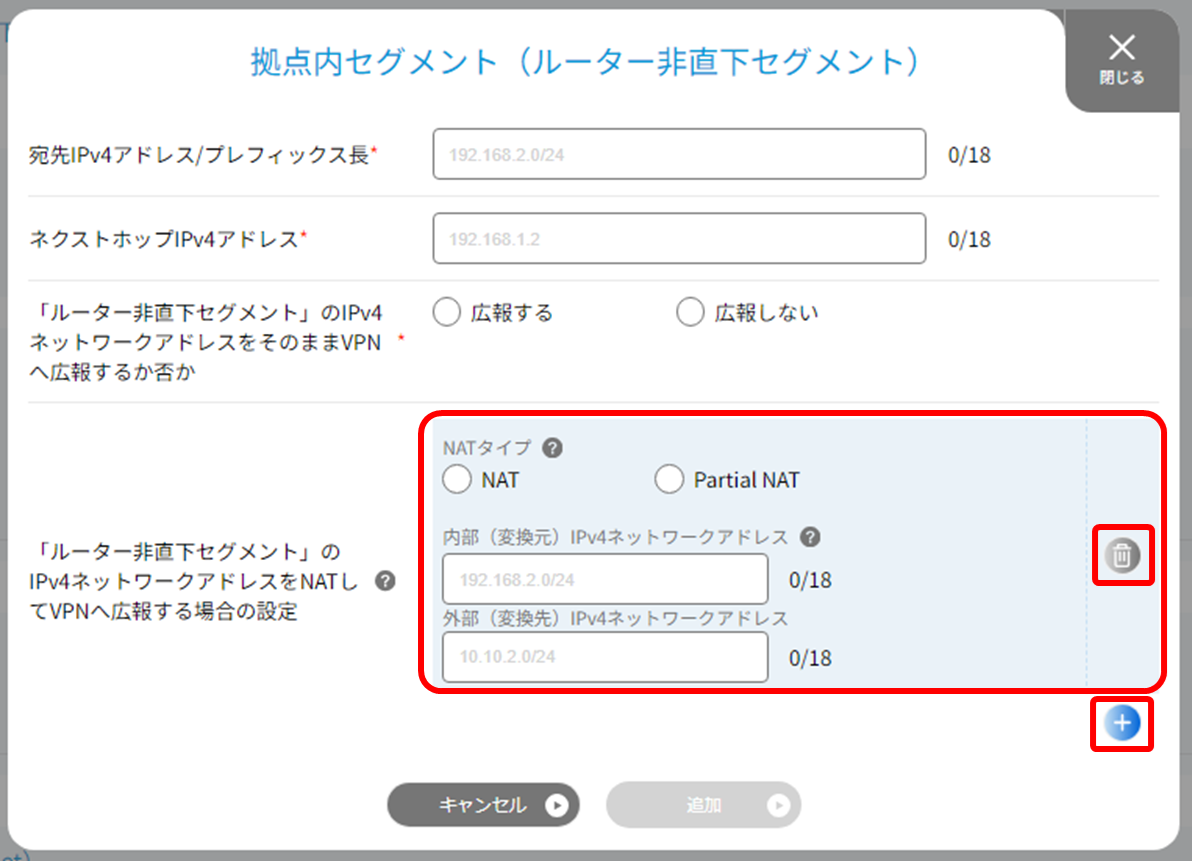Click the 追加 button
Viewport: 1192px width, 861px height.
pos(703,805)
